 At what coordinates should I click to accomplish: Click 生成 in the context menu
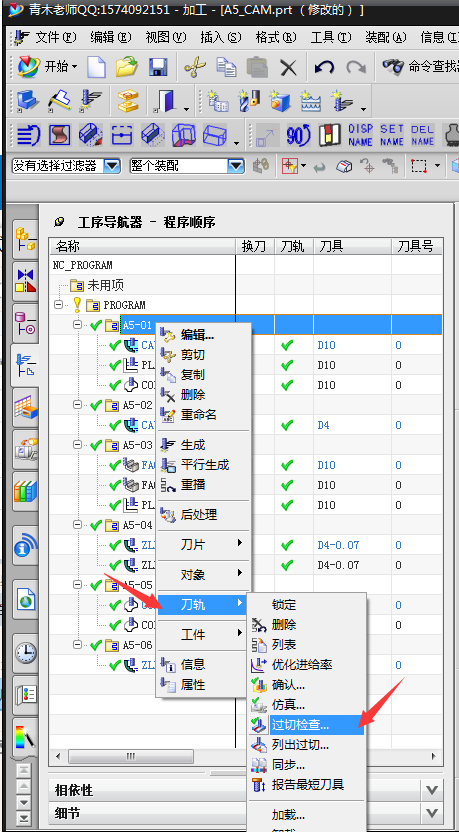(193, 445)
